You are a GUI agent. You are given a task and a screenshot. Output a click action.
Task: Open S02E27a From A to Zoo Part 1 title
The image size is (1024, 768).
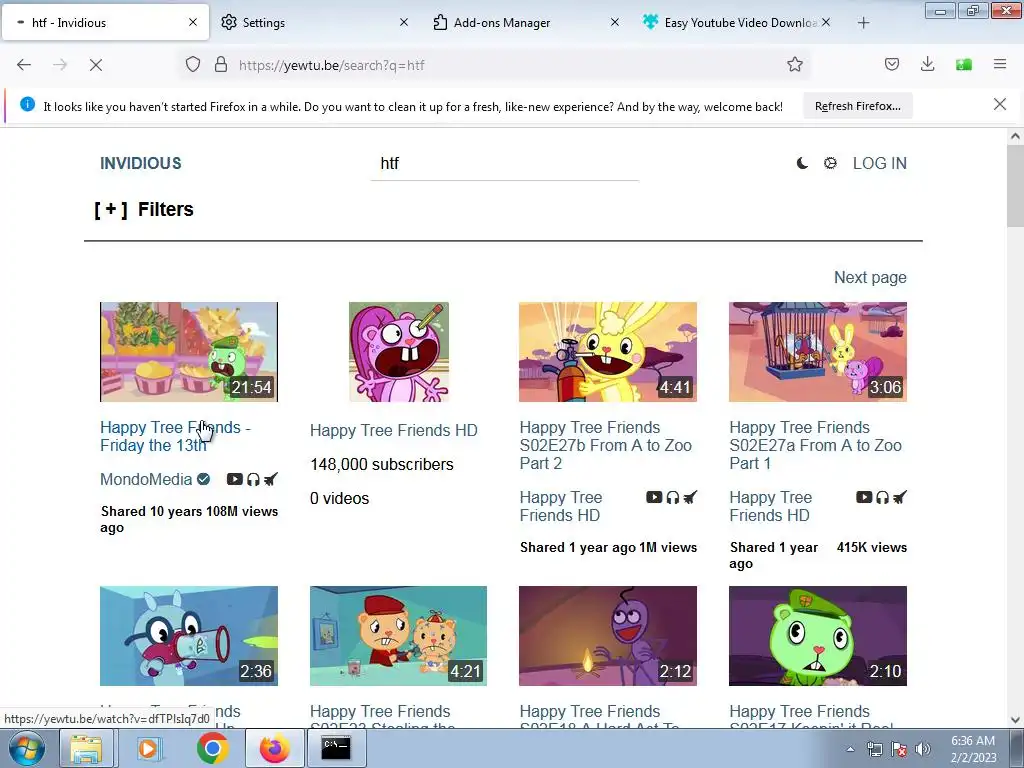815,445
